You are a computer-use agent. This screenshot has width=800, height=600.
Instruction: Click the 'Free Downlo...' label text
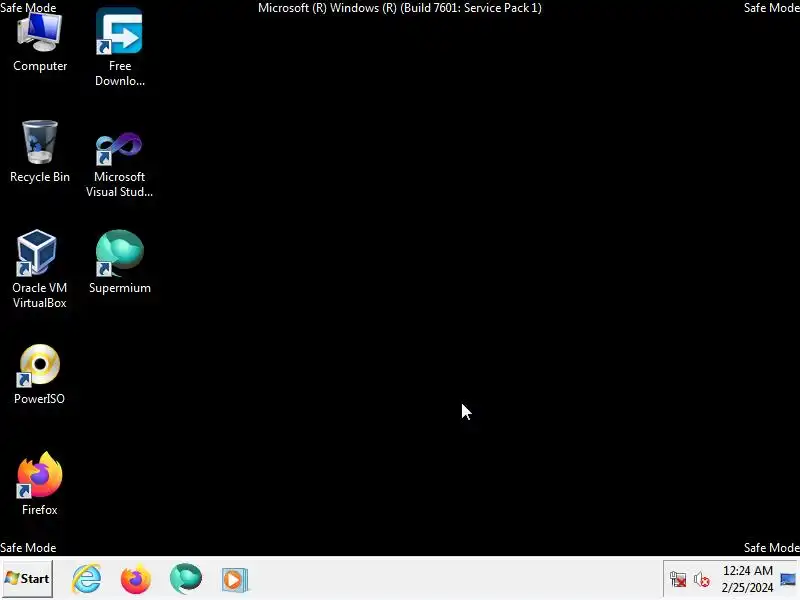[x=120, y=73]
